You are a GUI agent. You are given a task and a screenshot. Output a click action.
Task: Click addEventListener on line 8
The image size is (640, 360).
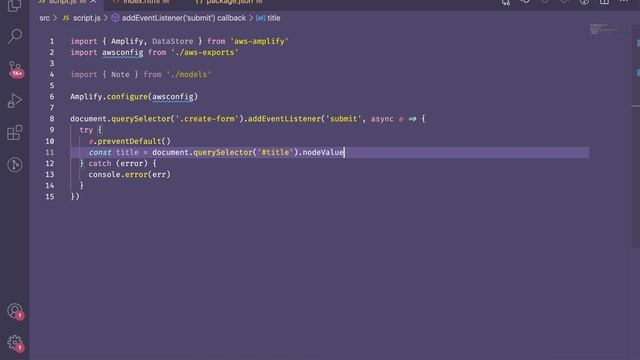point(284,119)
